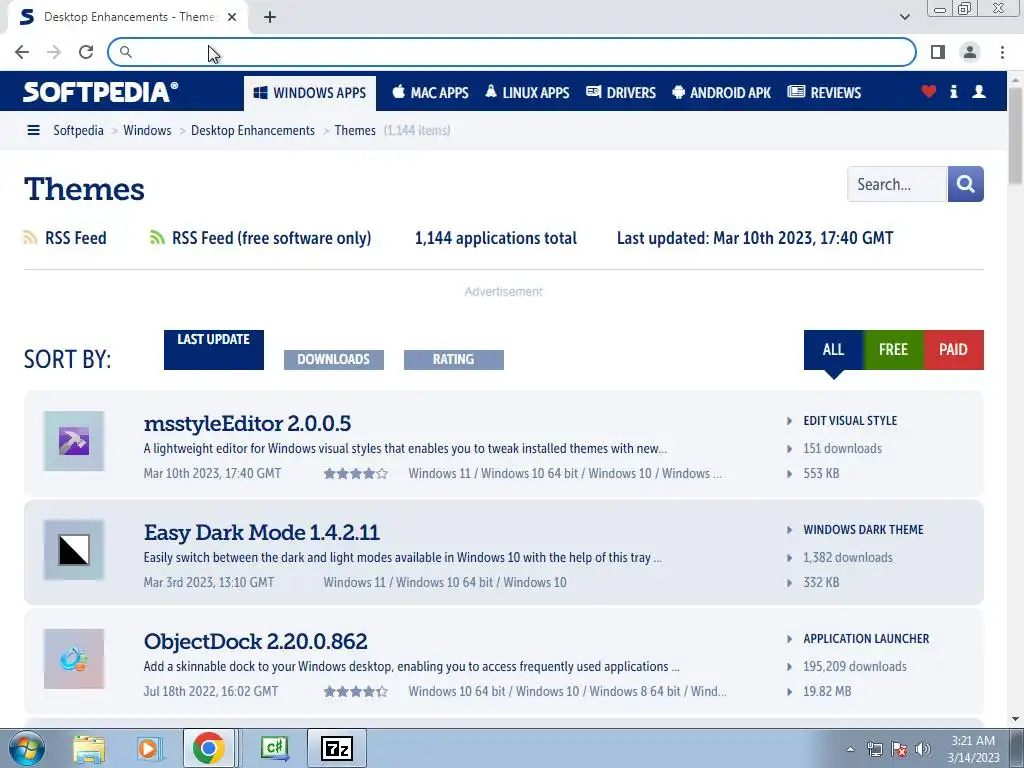
Task: Click '151 downloads' text
Action: (842, 449)
